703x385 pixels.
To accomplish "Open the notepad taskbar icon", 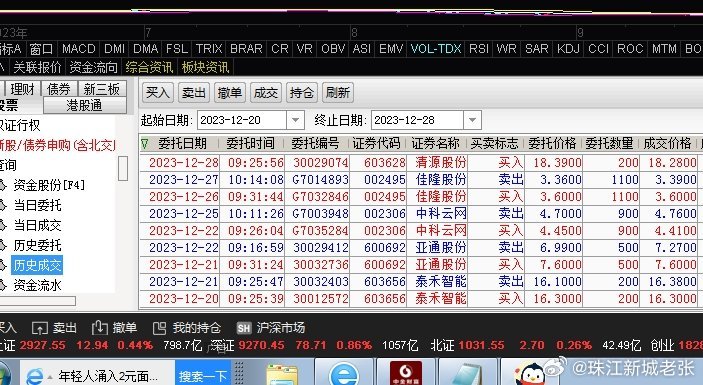I will point(467,375).
